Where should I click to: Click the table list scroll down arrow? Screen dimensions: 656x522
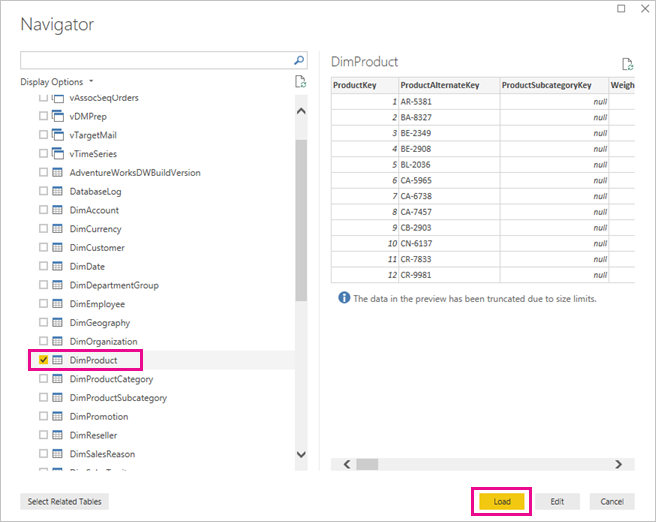click(x=301, y=454)
